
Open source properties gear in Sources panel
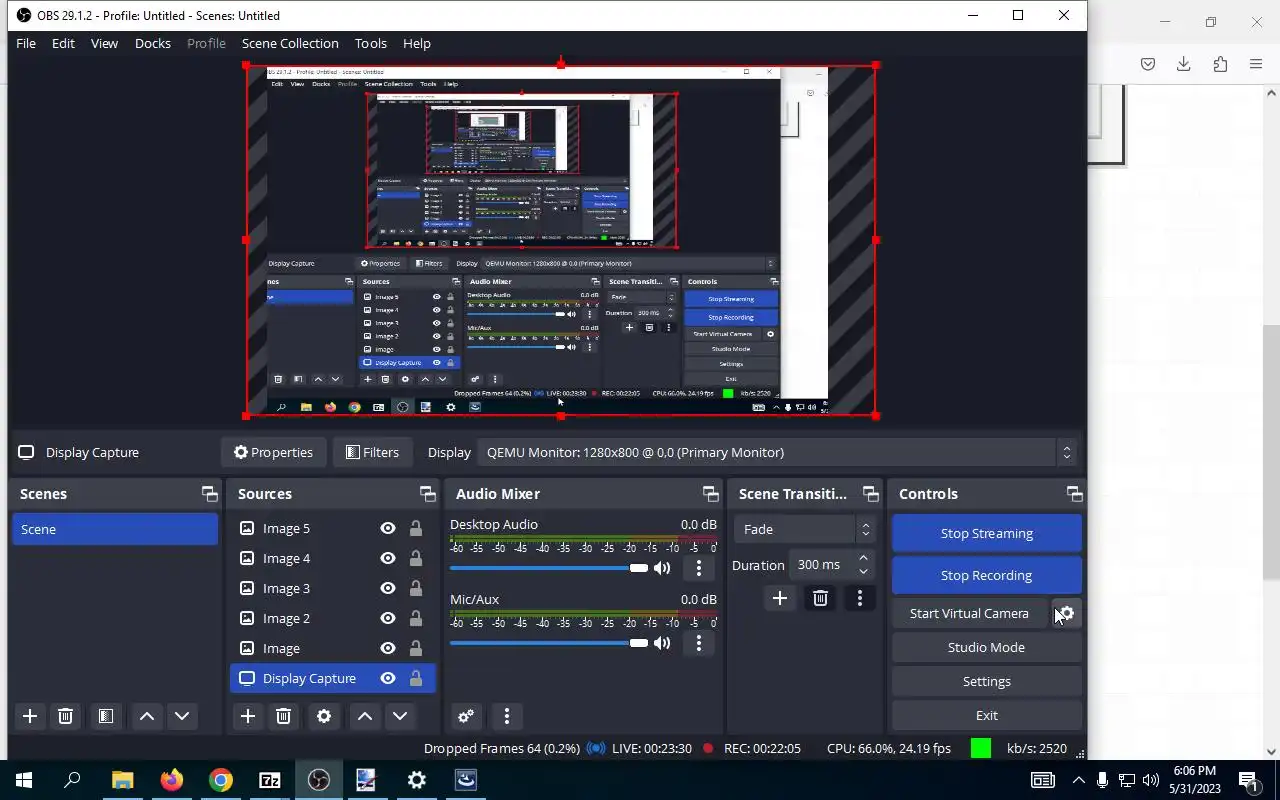point(324,716)
